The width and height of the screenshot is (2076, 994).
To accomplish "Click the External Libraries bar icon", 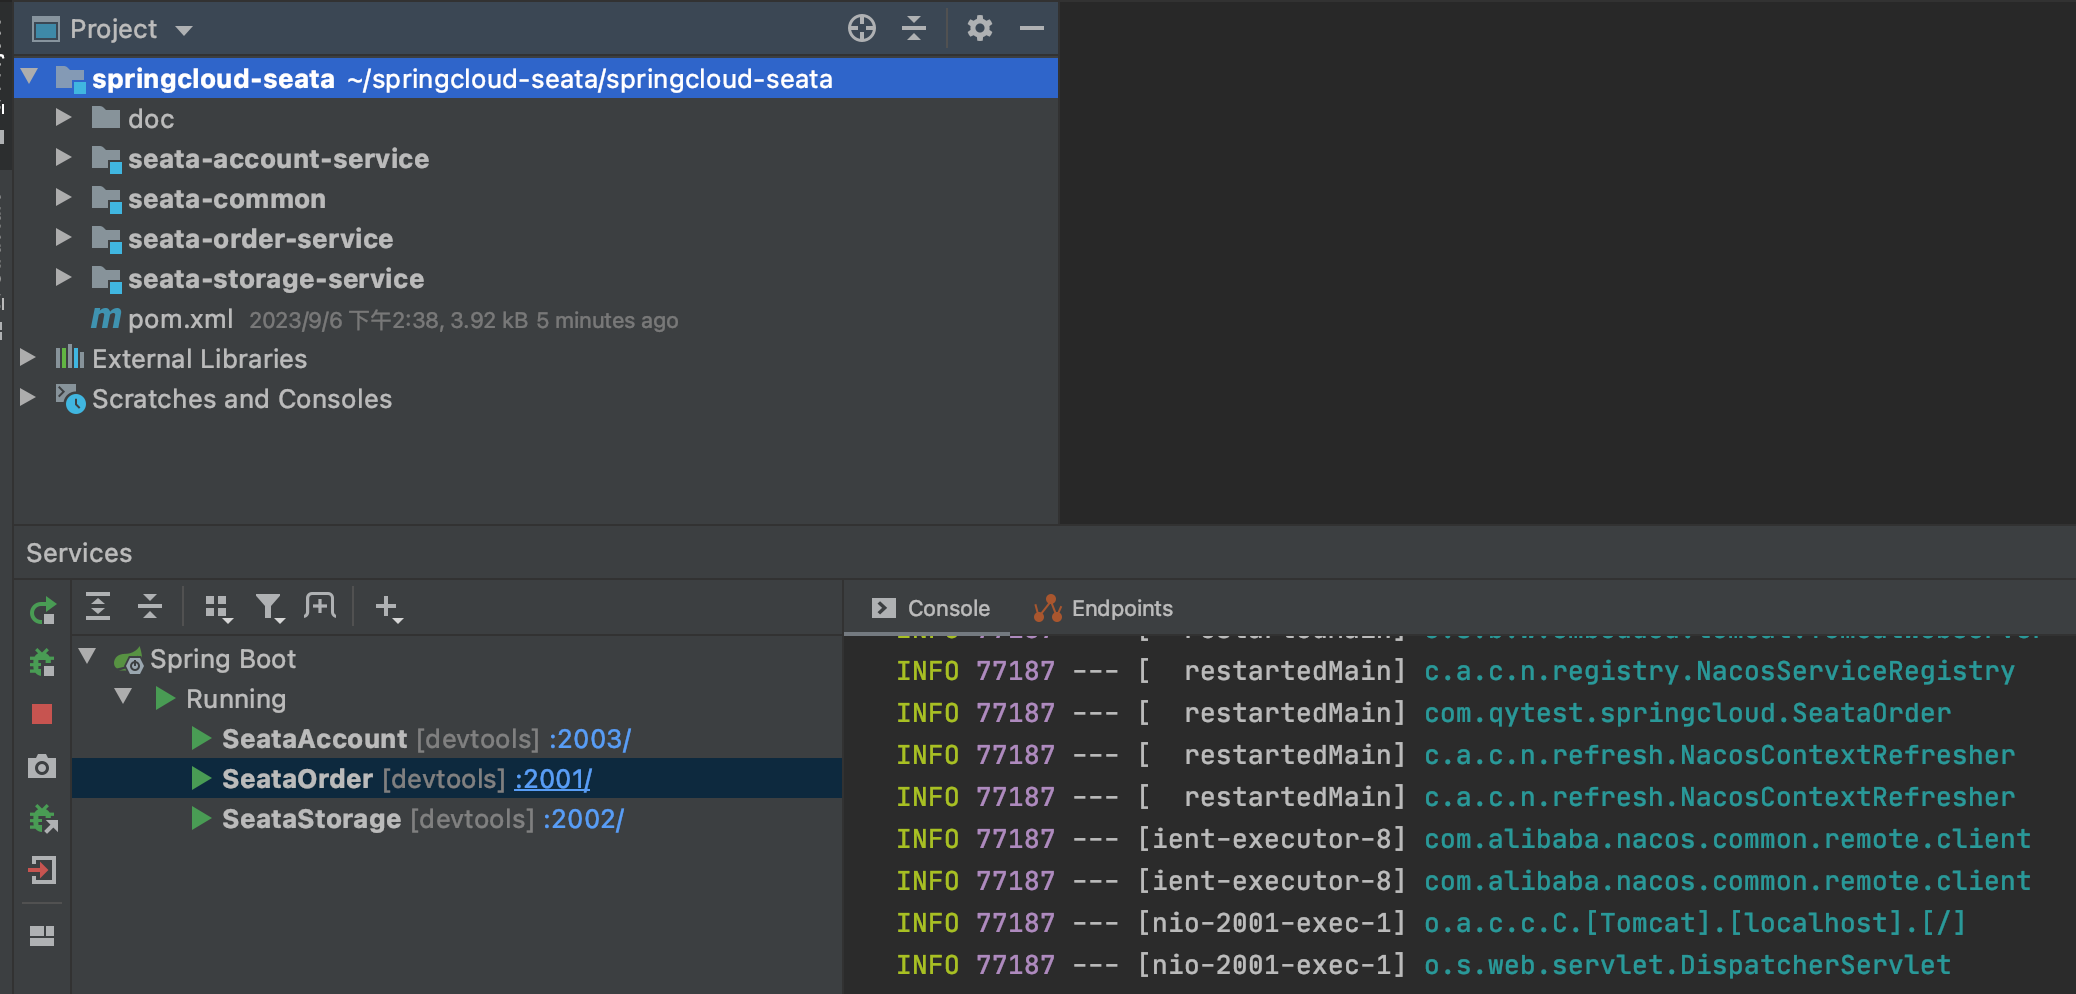I will pyautogui.click(x=70, y=357).
